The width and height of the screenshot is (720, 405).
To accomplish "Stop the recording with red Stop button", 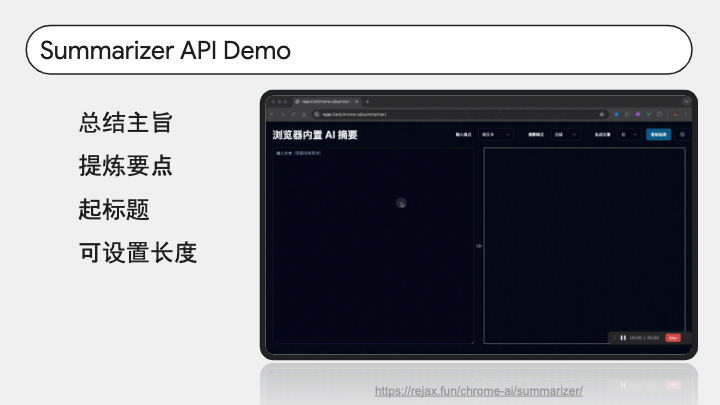I will click(x=673, y=338).
